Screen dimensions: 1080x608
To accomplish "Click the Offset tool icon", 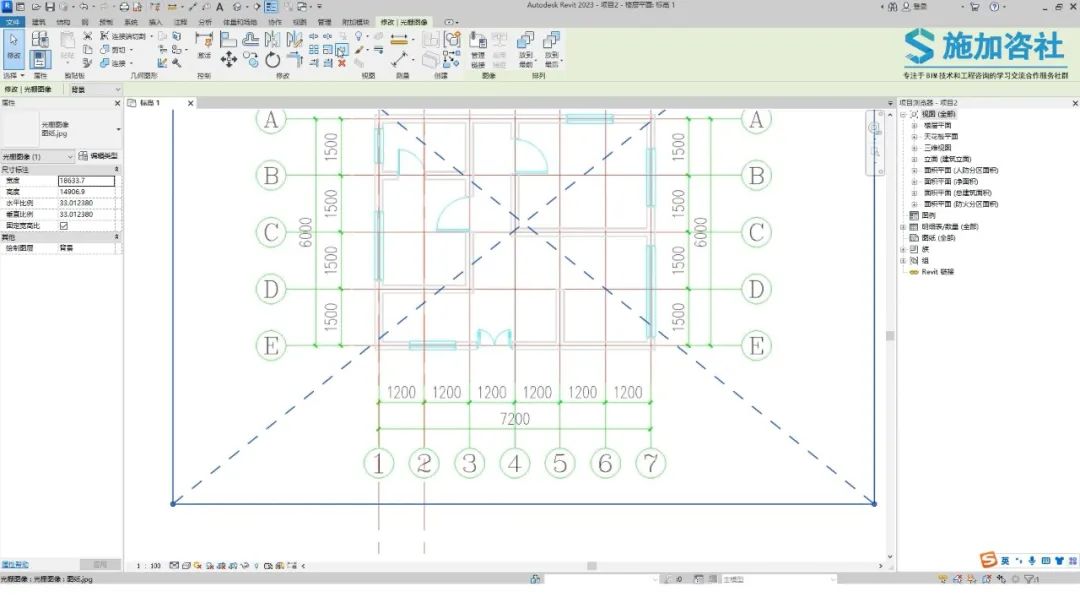I will [251, 39].
